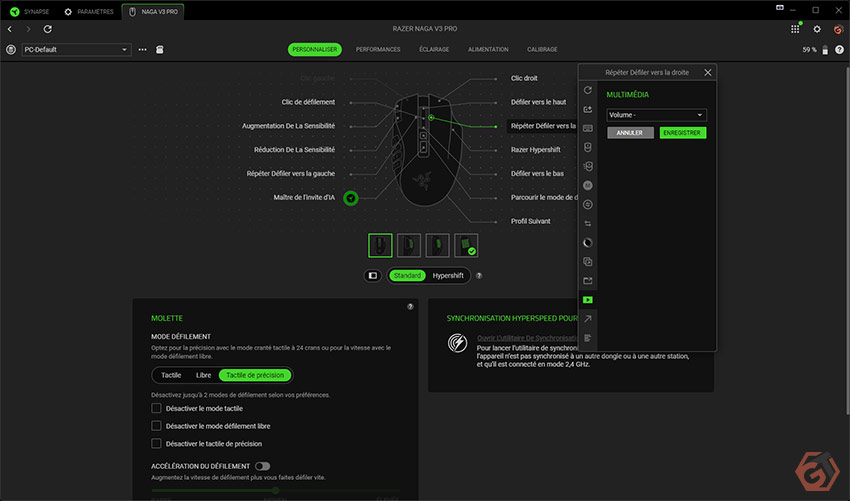Screen dimensions: 850x501
Task: Switch to the Paramètres tab
Action: [89, 11]
